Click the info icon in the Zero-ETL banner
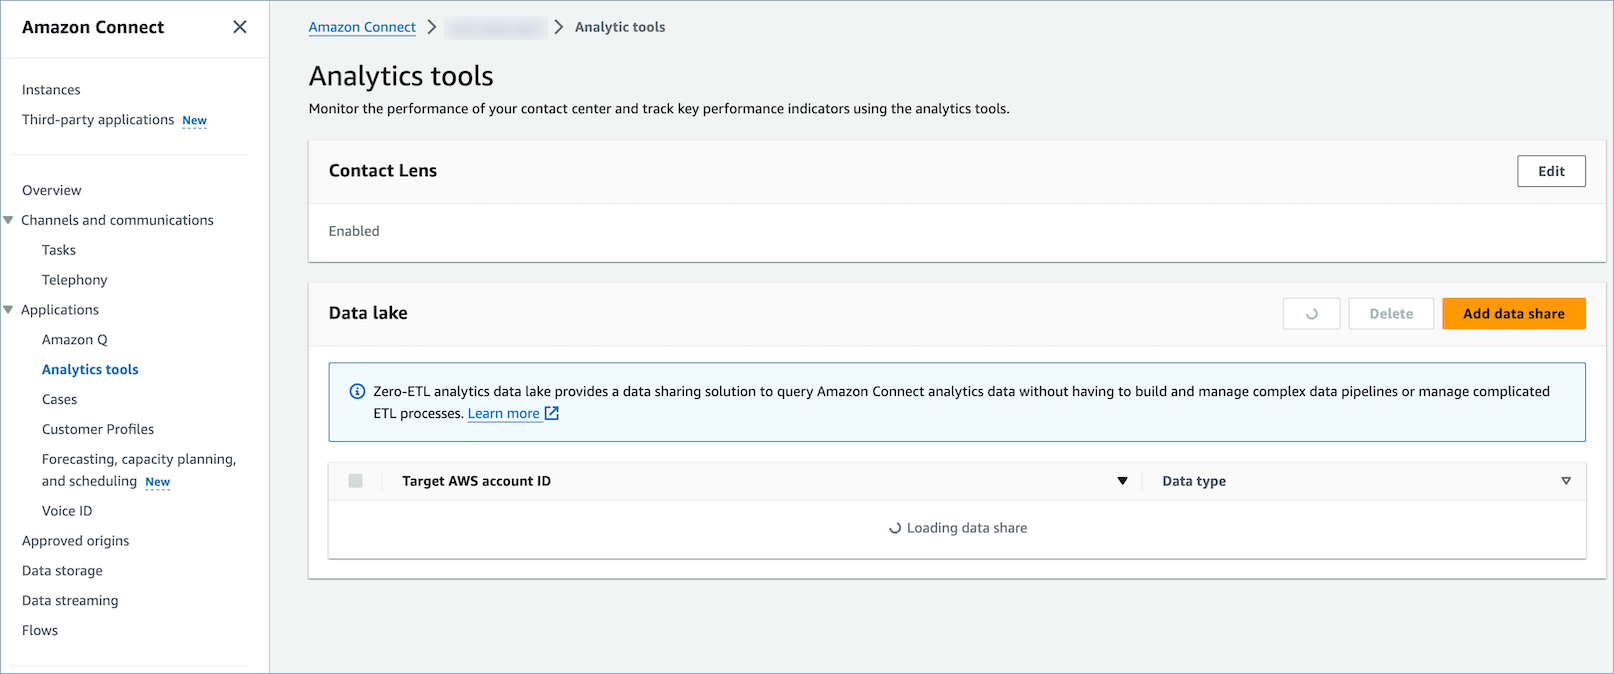1614x674 pixels. point(357,391)
